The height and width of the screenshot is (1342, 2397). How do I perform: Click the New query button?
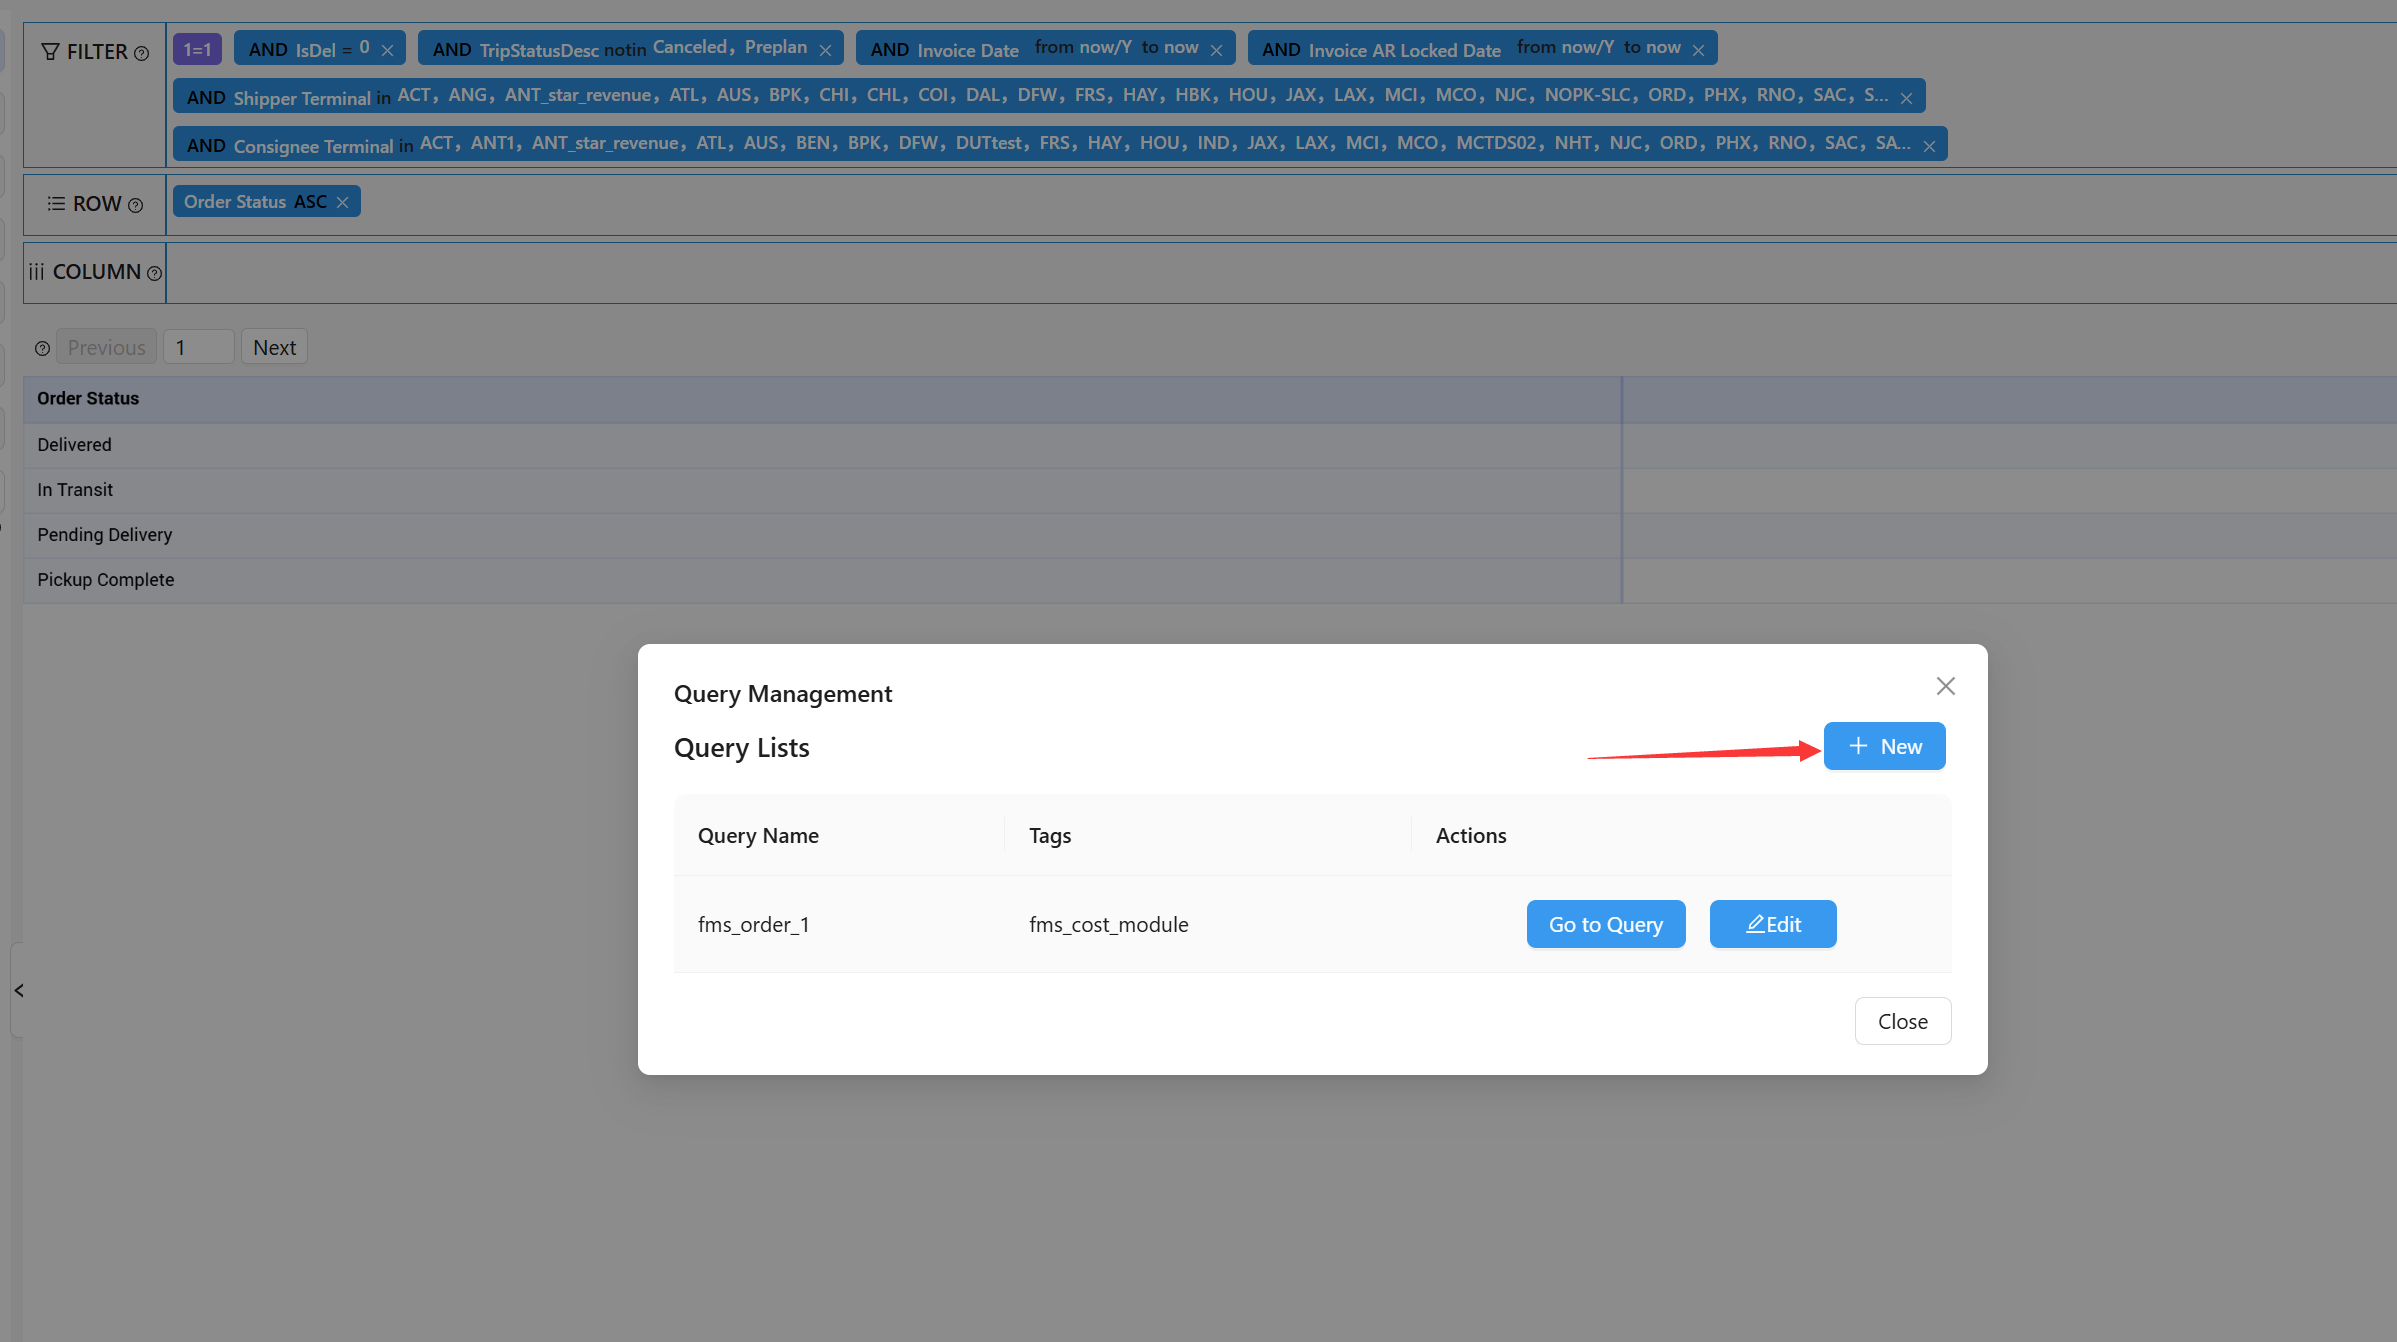click(x=1884, y=746)
